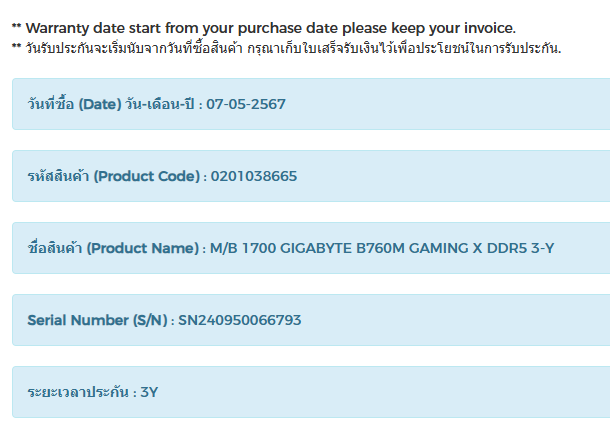Click M/B 1700 in the product name
This screenshot has width=610, height=427.
pyautogui.click(x=238, y=248)
